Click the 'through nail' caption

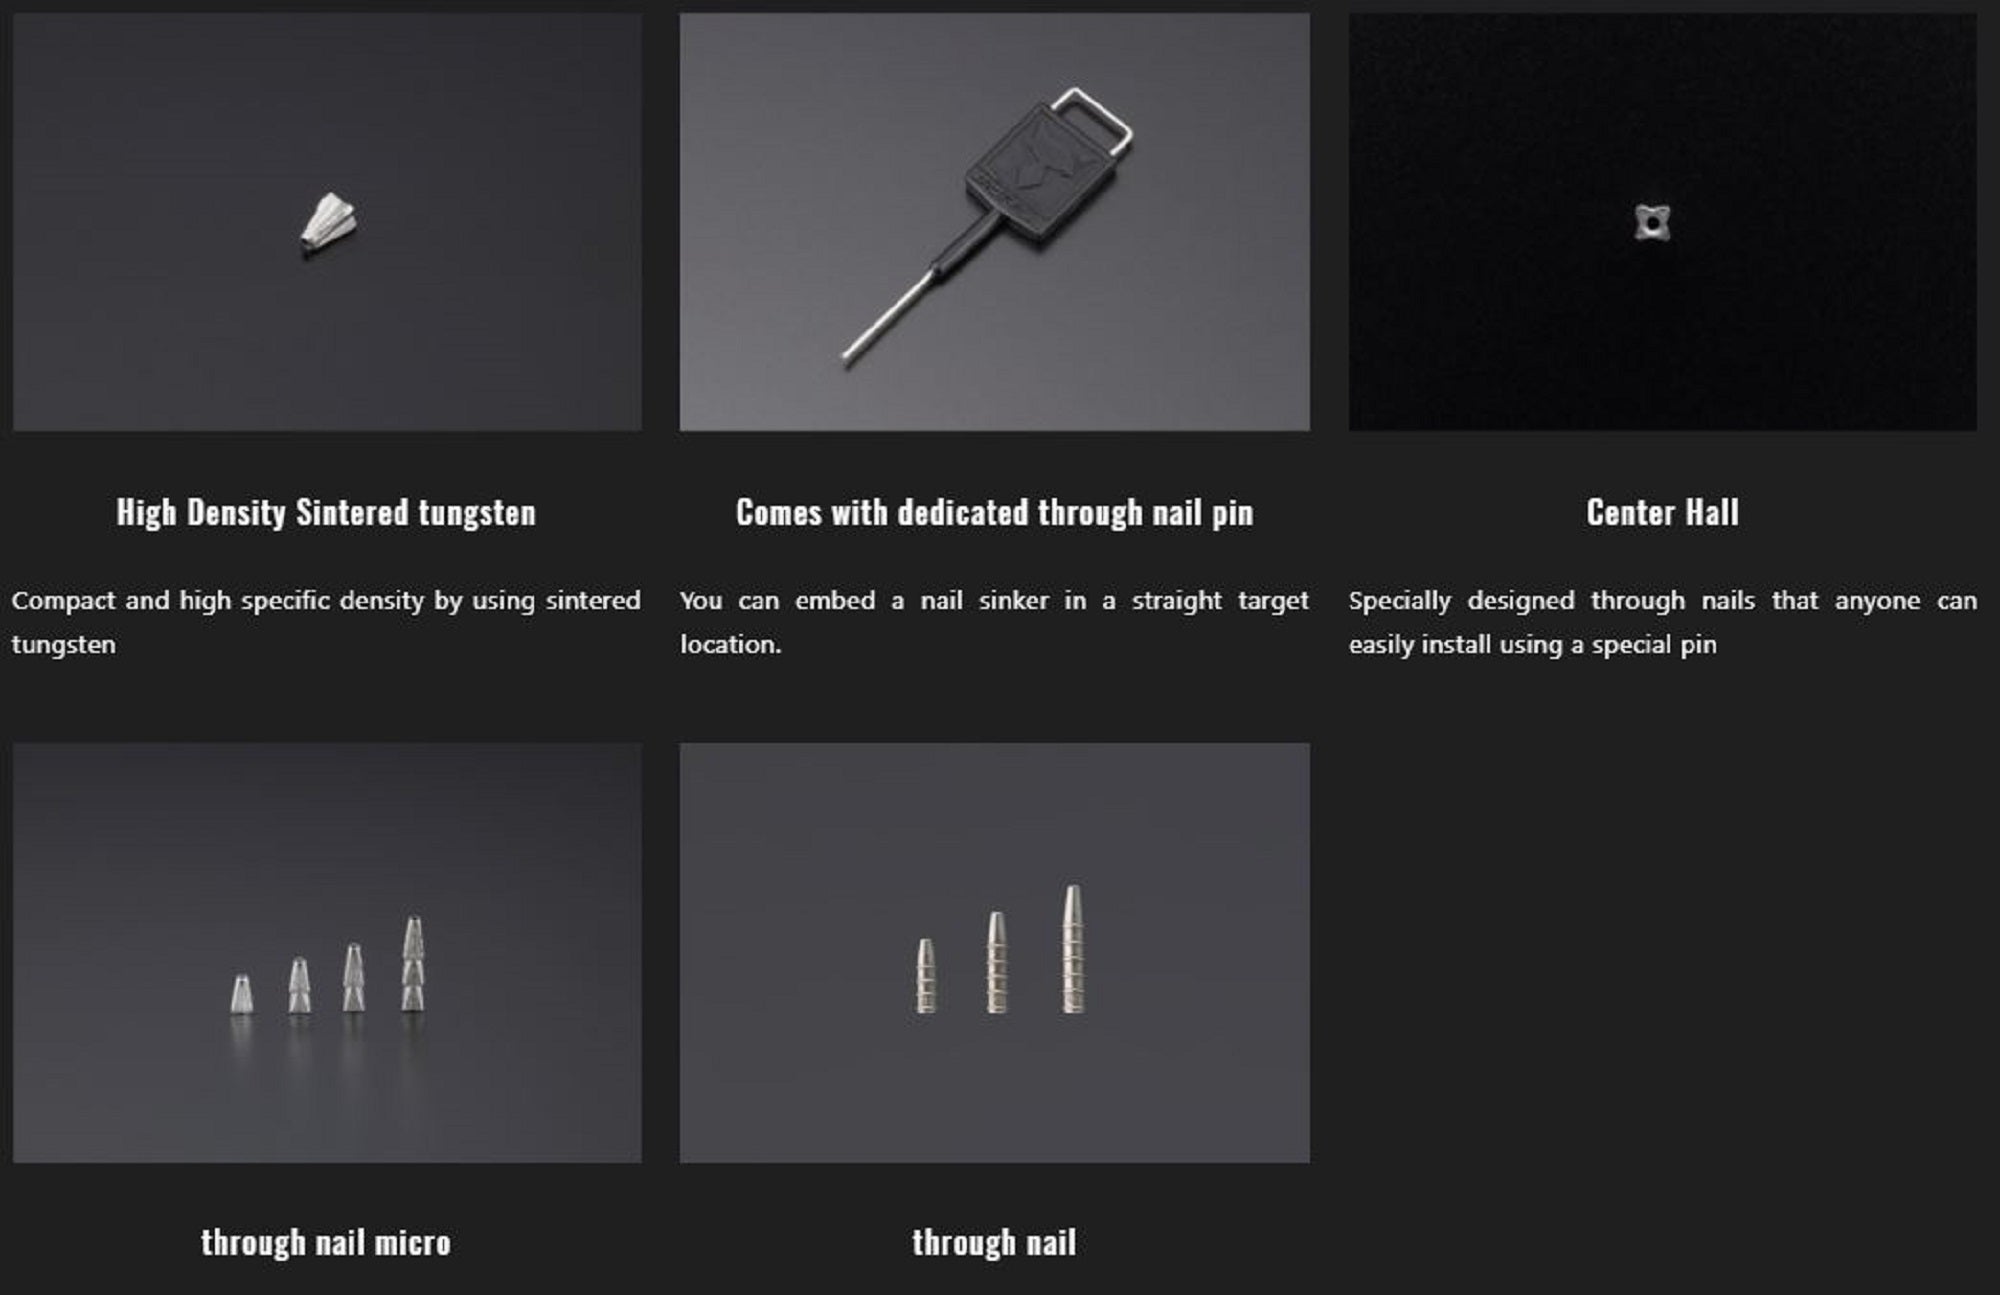point(994,1242)
